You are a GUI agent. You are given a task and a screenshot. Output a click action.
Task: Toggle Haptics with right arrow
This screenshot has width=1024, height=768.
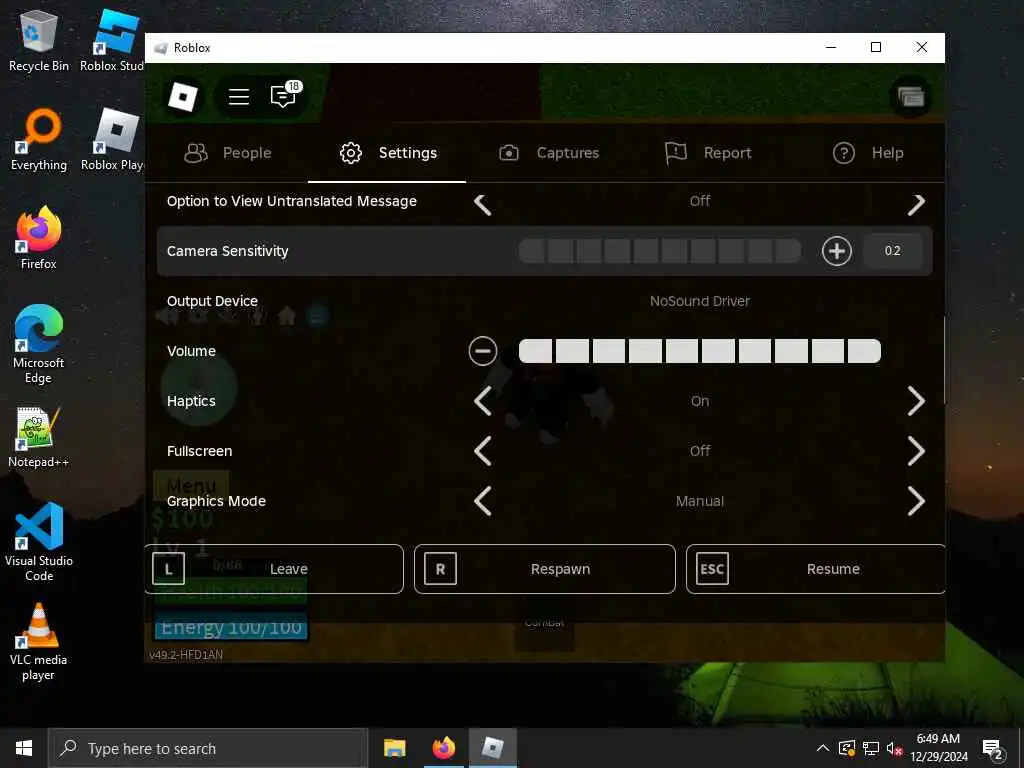(x=916, y=401)
